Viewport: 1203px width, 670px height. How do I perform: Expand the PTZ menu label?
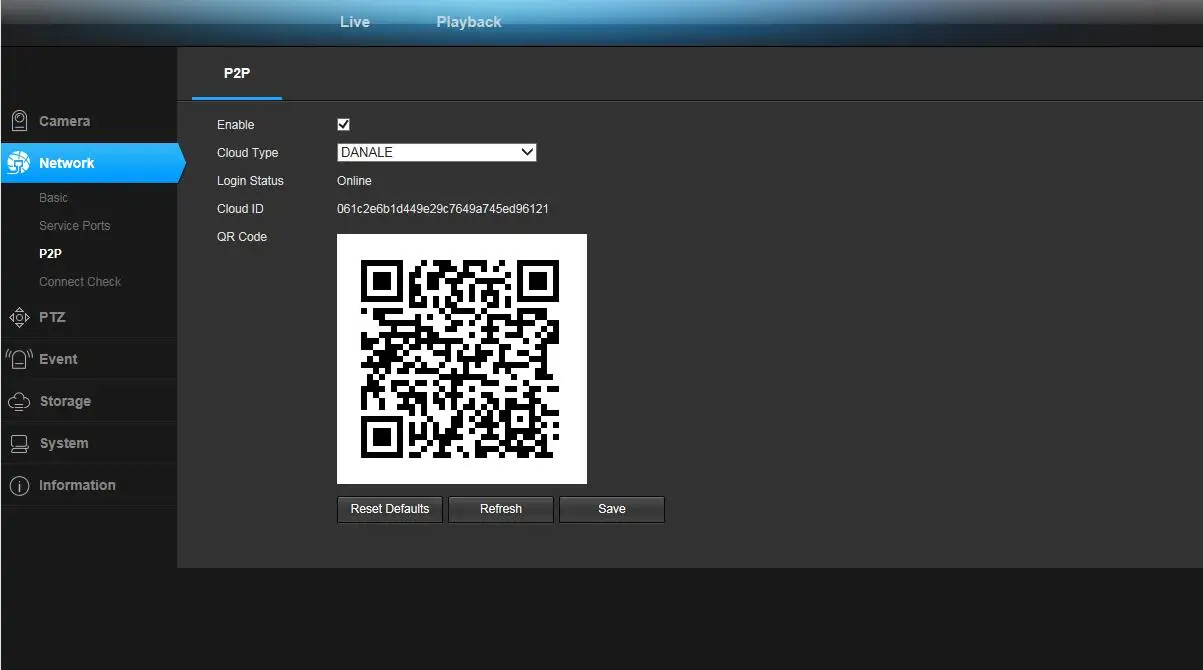pos(52,317)
